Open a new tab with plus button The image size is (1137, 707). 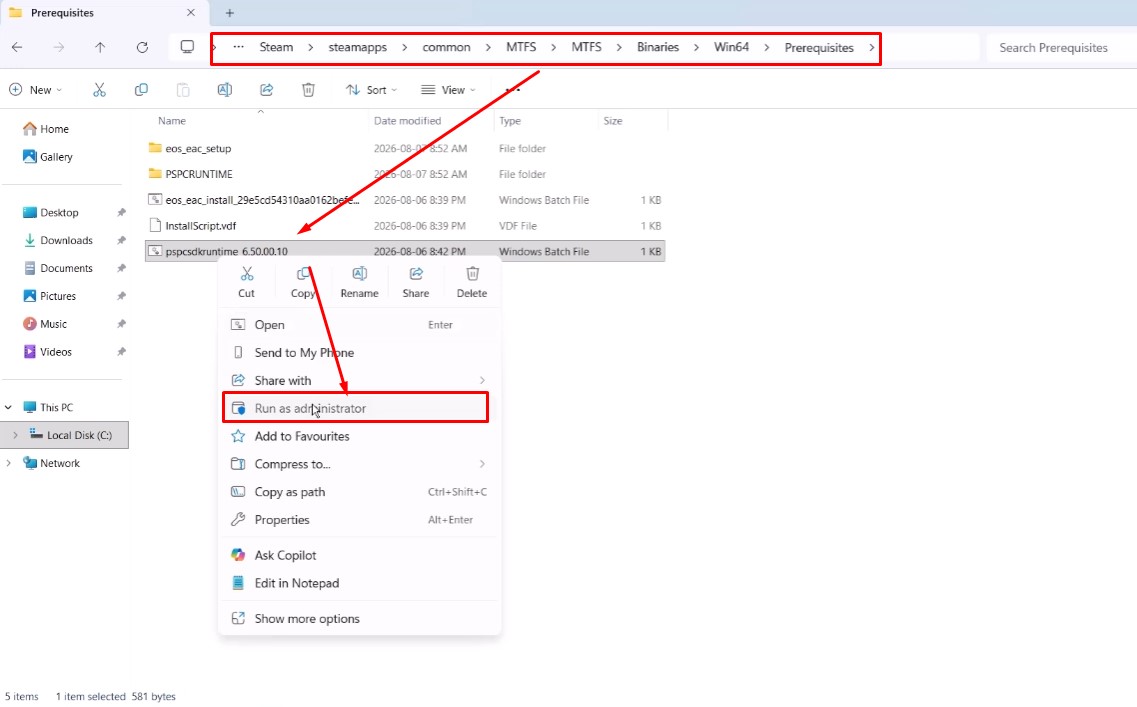coord(229,13)
